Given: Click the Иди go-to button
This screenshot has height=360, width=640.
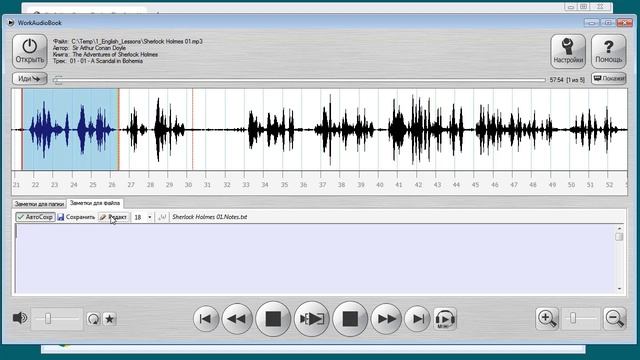Looking at the screenshot, I should tap(30, 78).
